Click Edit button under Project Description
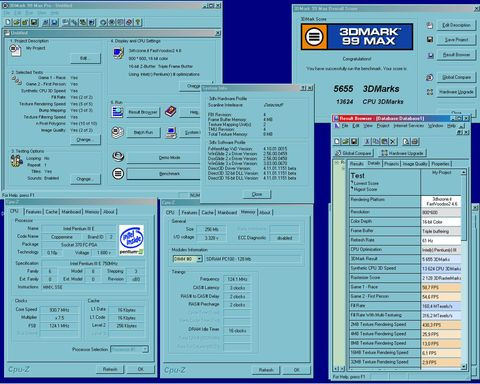 85,58
